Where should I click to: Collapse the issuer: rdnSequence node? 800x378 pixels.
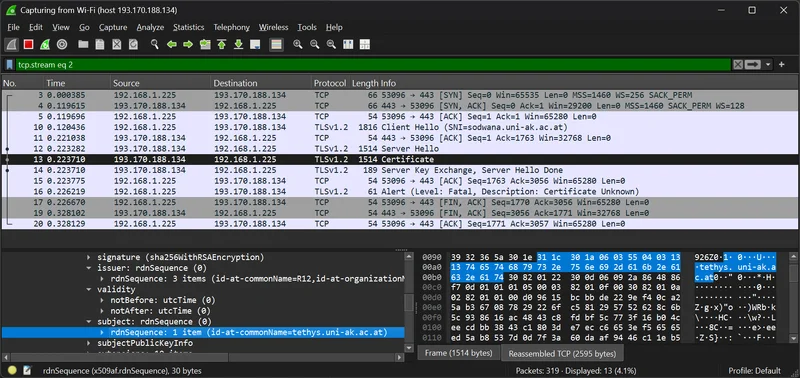tap(89, 268)
